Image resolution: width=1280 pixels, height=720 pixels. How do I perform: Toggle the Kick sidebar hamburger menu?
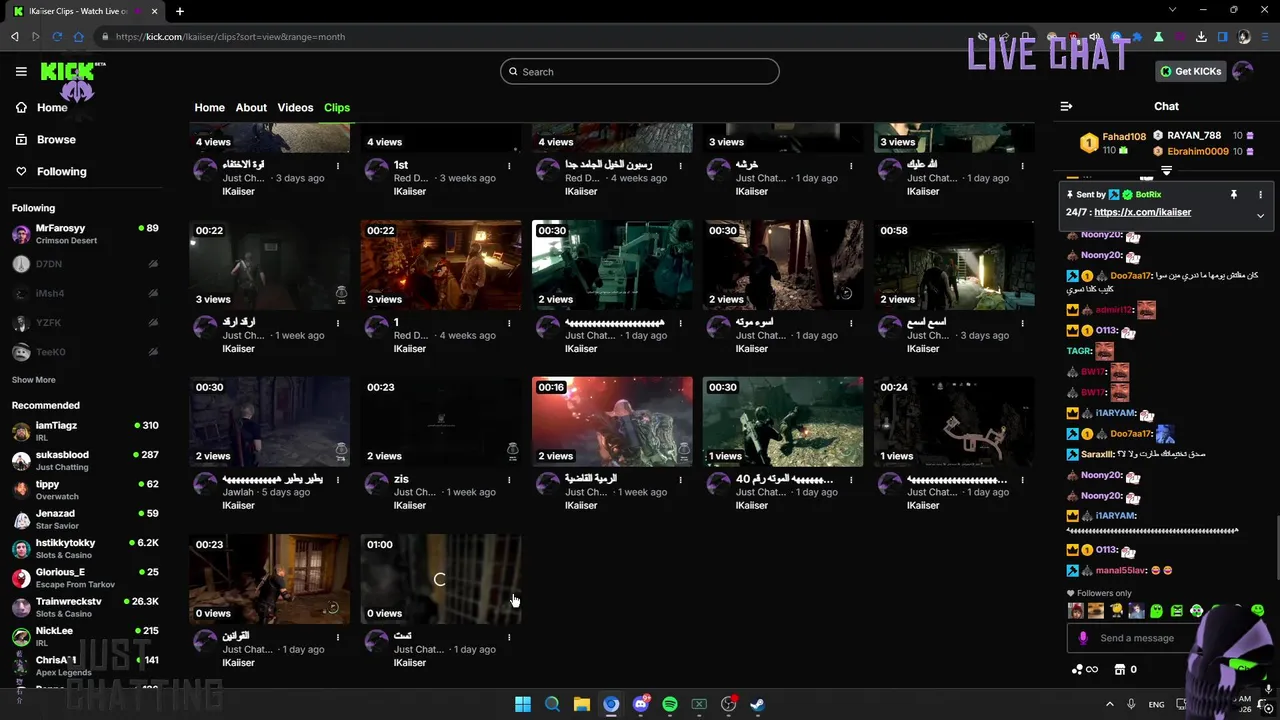21,71
